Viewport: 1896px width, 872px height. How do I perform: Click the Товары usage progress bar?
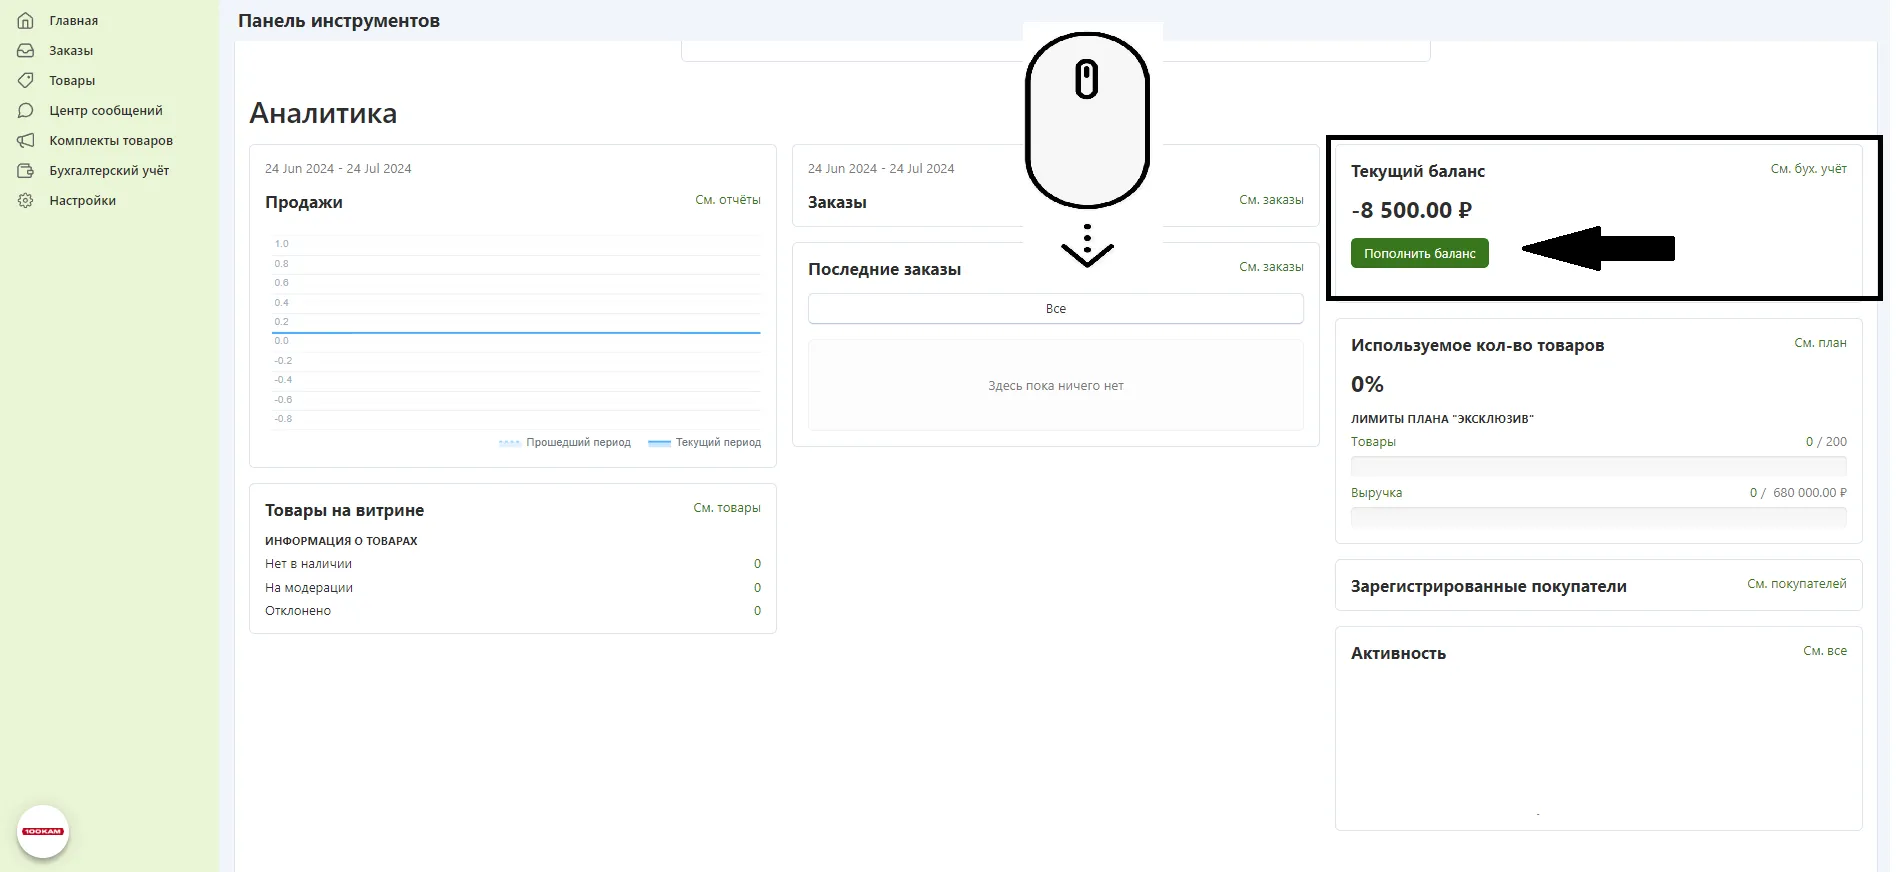coord(1597,466)
